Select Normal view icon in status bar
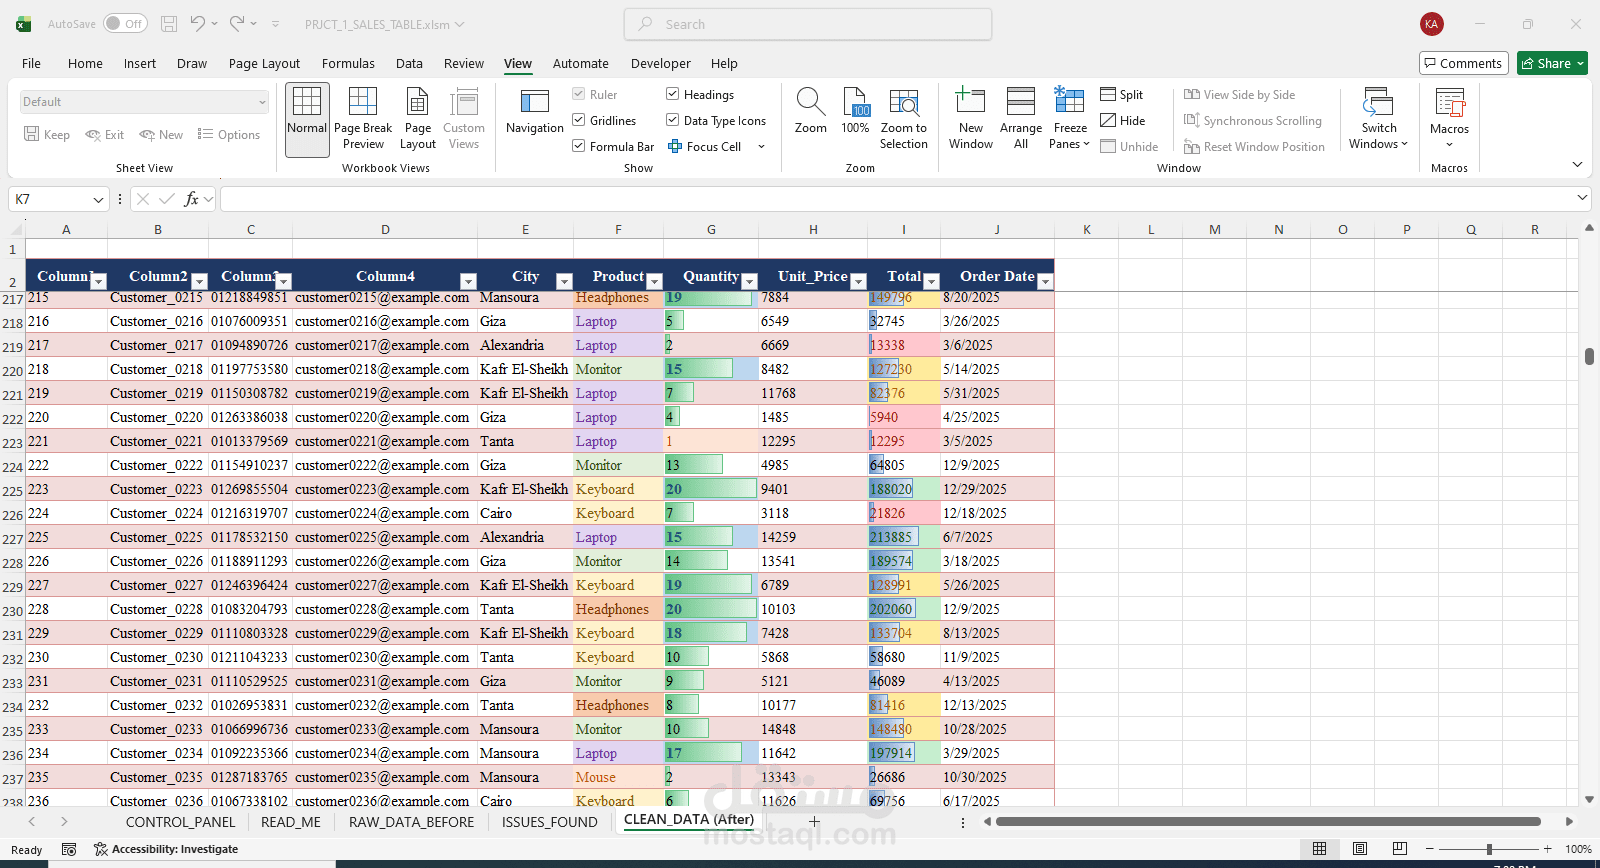Viewport: 1600px width, 868px height. tap(1320, 849)
